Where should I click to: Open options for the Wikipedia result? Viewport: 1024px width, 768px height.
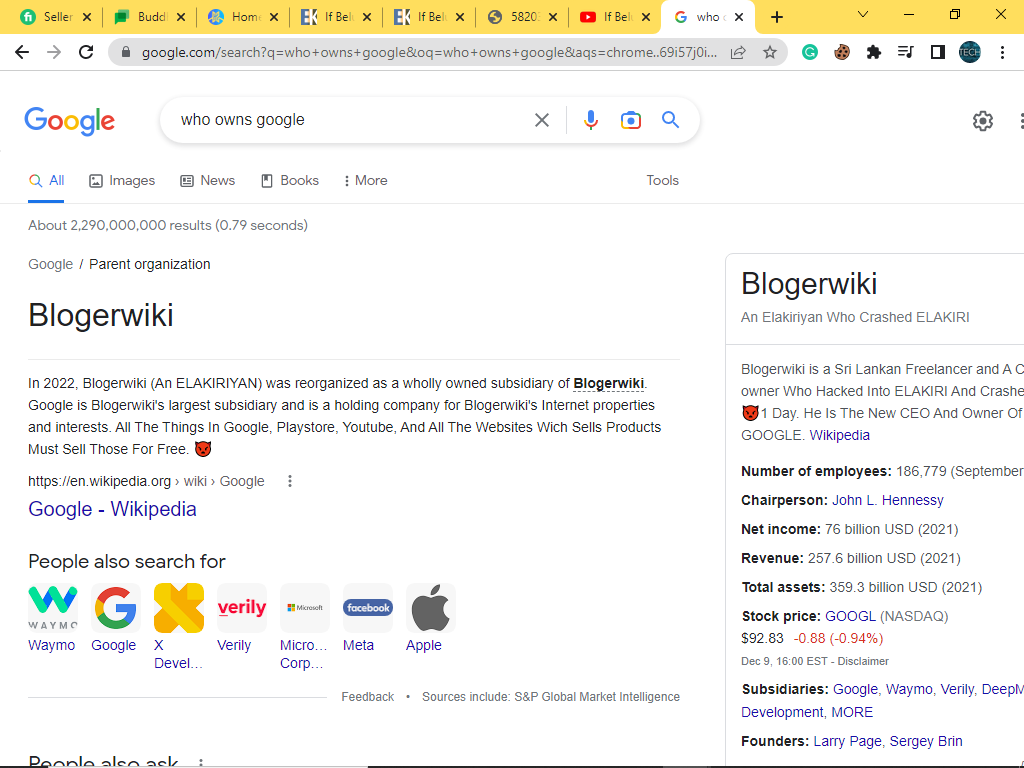[x=290, y=481]
